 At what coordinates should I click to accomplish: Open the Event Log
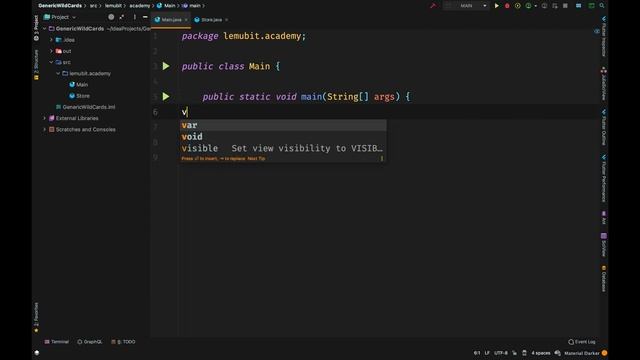coord(582,342)
